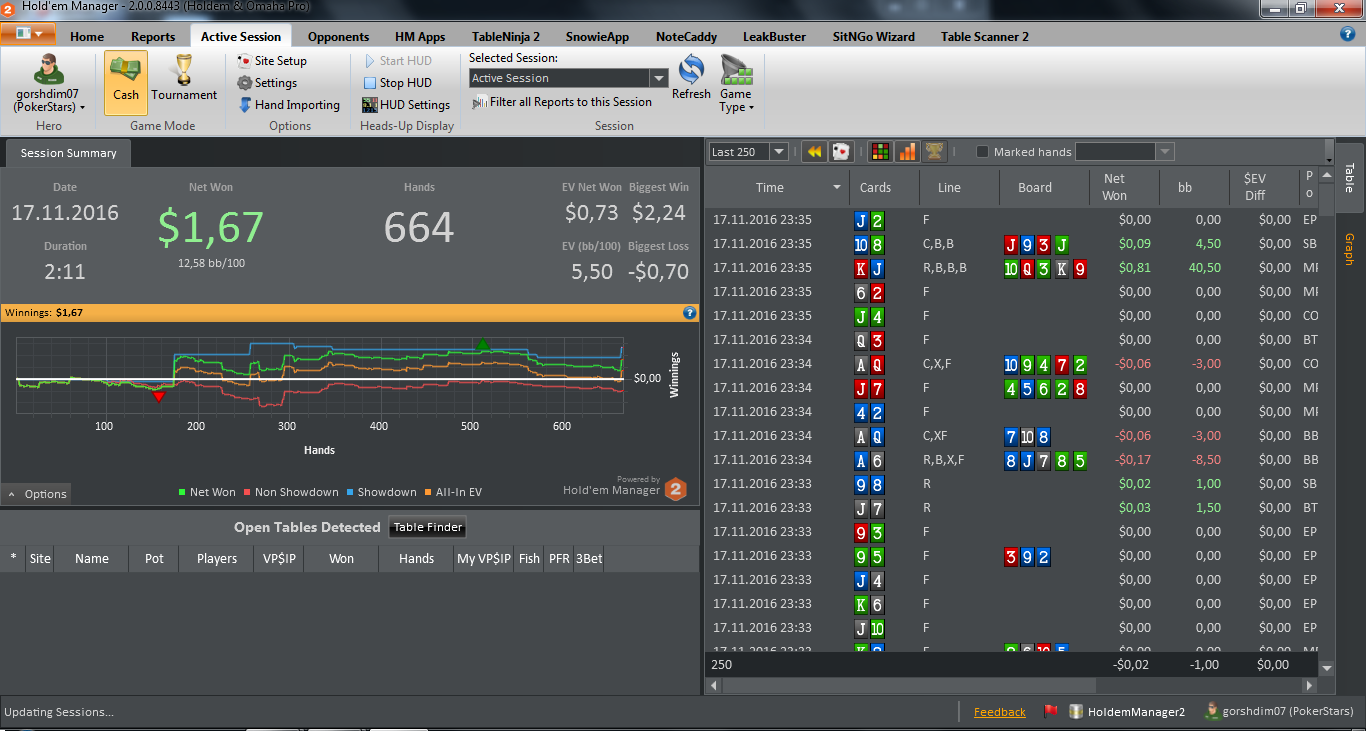Sort hands by Net Won column
The height and width of the screenshot is (731, 1366).
click(1114, 188)
